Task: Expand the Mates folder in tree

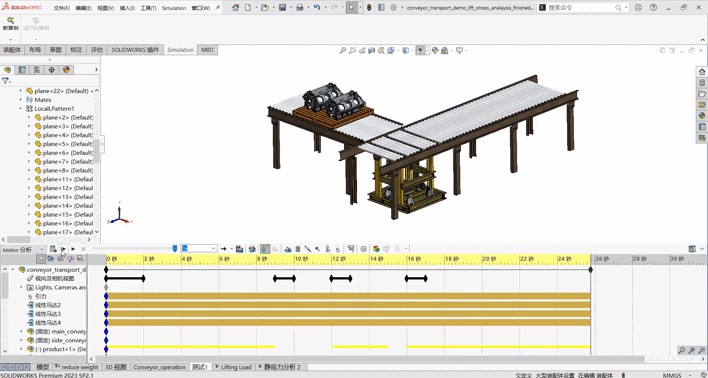Action: tap(20, 100)
